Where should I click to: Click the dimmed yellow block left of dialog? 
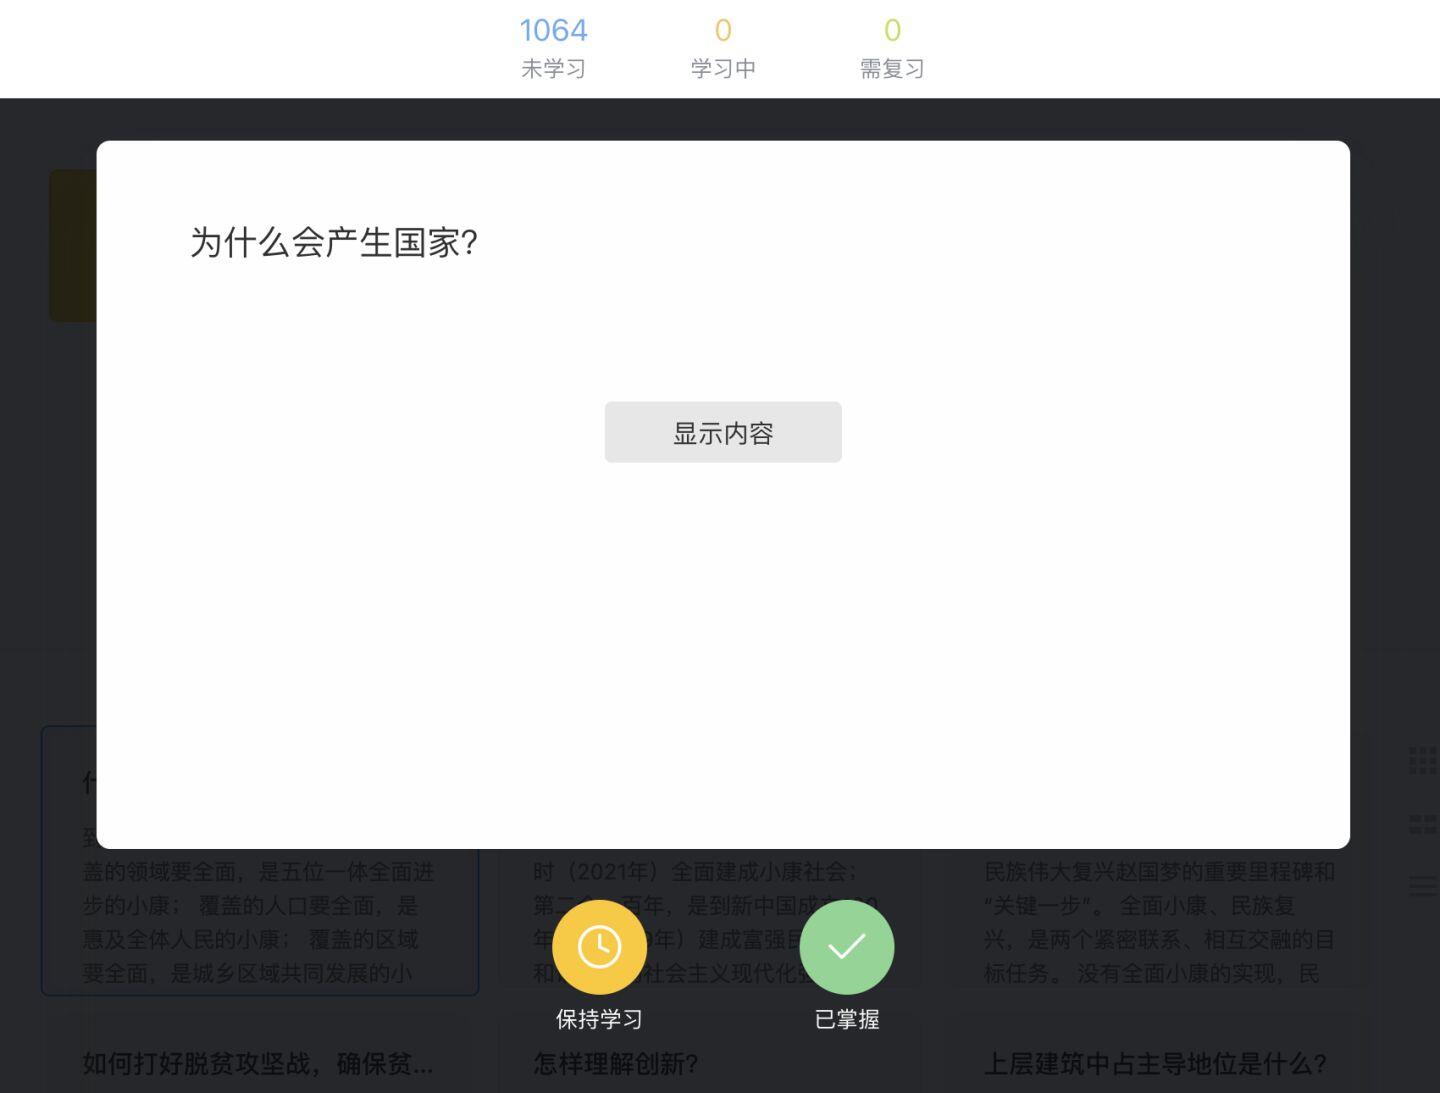(x=72, y=245)
